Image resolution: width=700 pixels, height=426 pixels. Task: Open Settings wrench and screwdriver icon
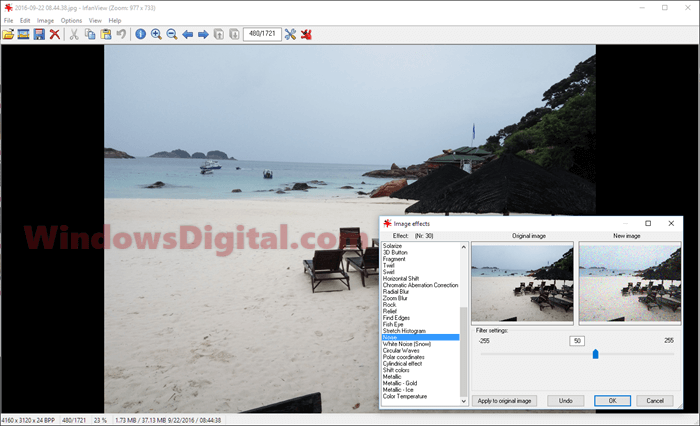coord(290,34)
